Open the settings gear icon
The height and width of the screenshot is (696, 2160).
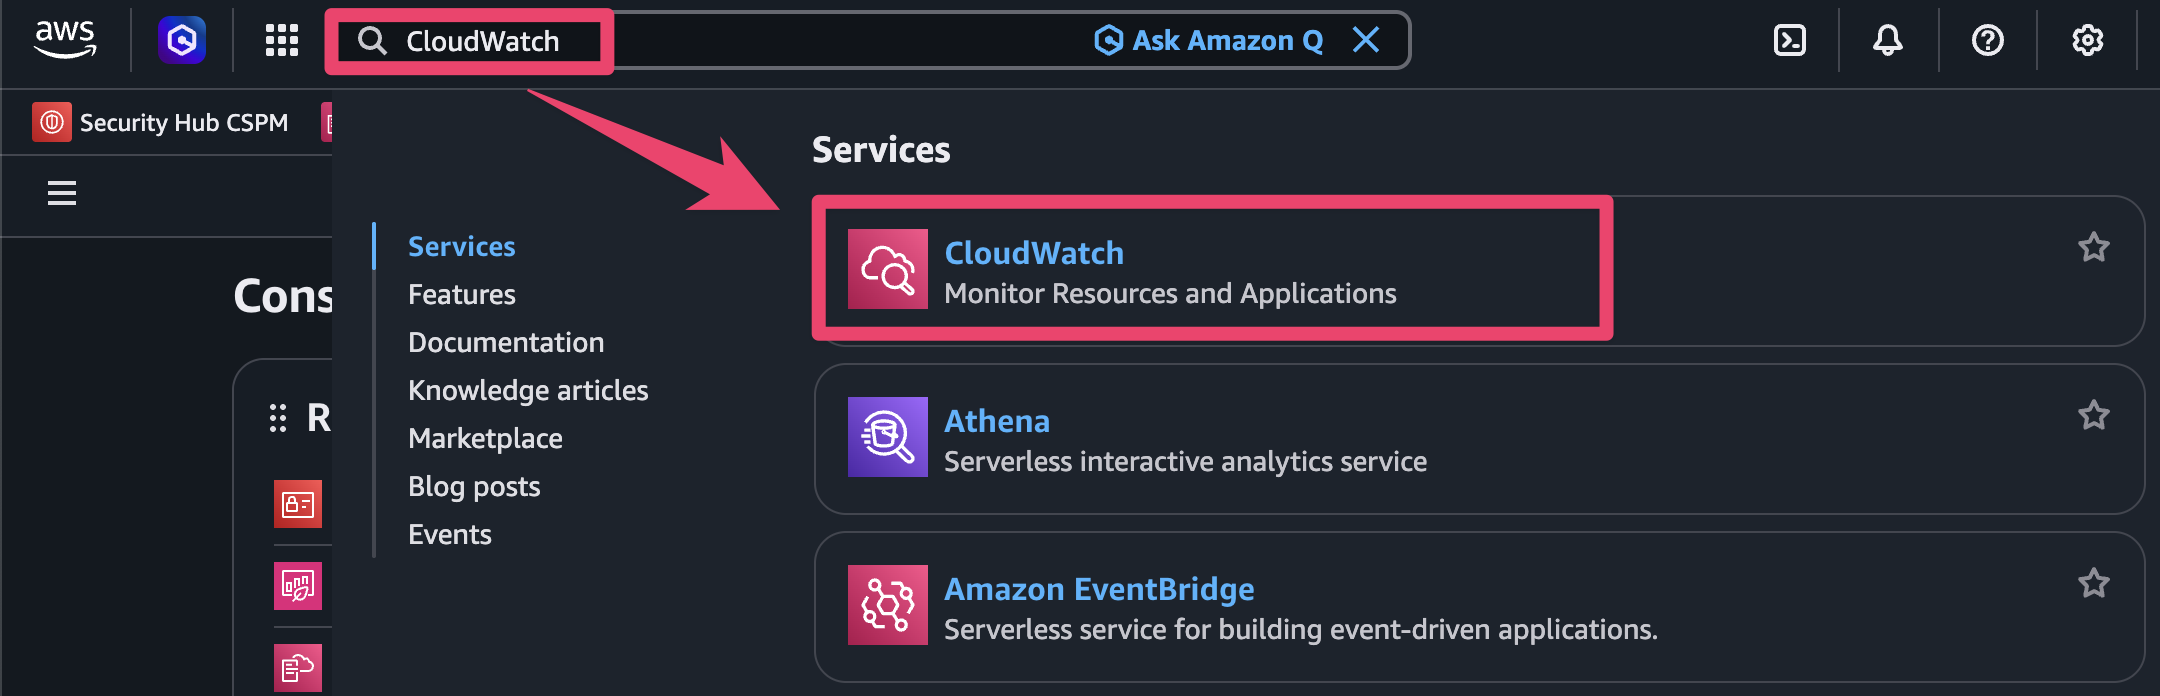(x=2087, y=40)
